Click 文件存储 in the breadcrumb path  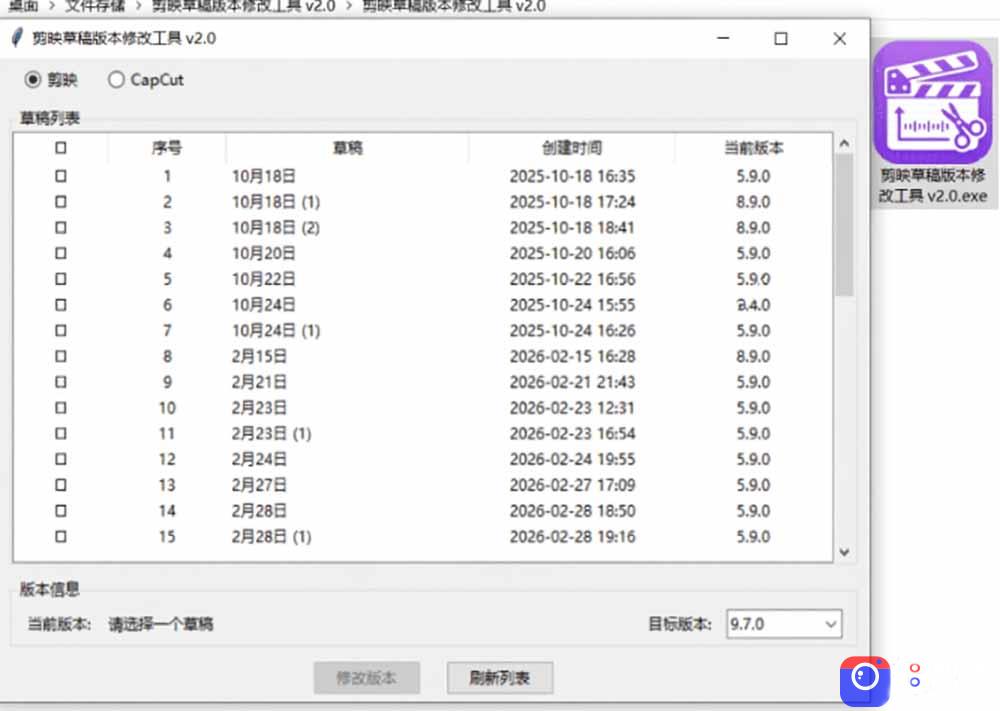[94, 6]
